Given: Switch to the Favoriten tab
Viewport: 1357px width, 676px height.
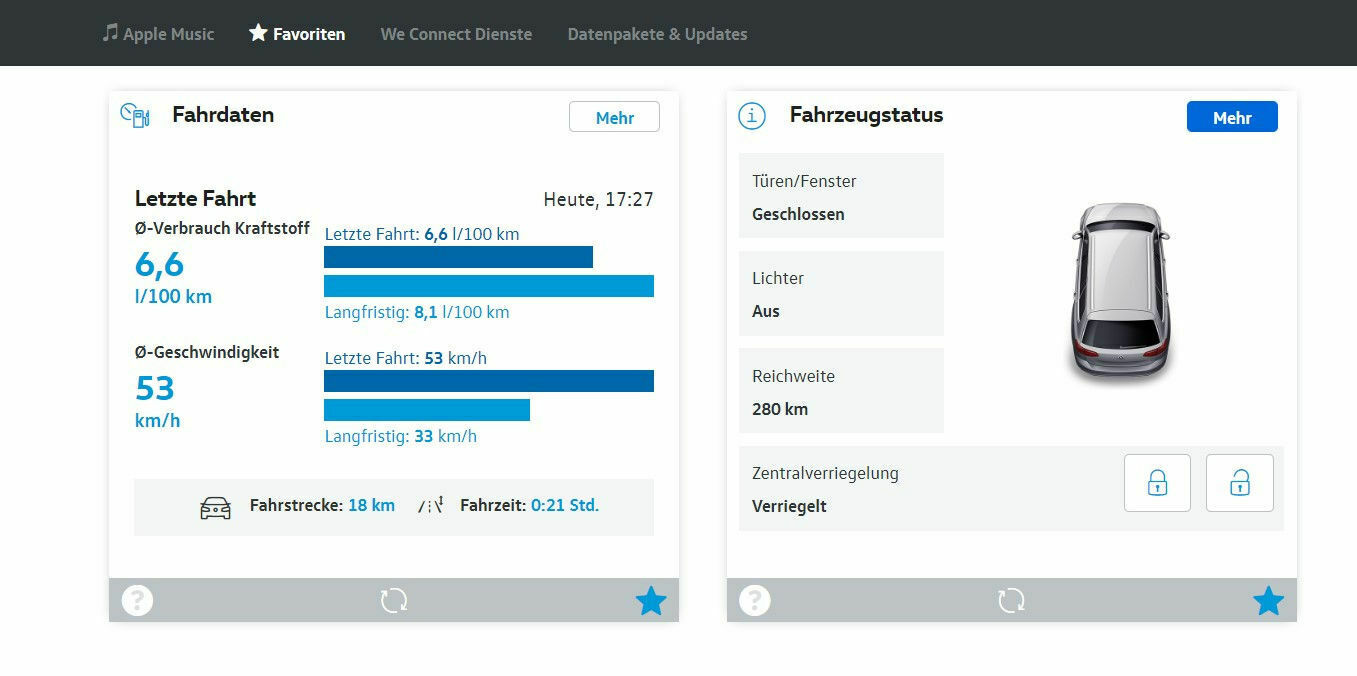Looking at the screenshot, I should click(297, 34).
